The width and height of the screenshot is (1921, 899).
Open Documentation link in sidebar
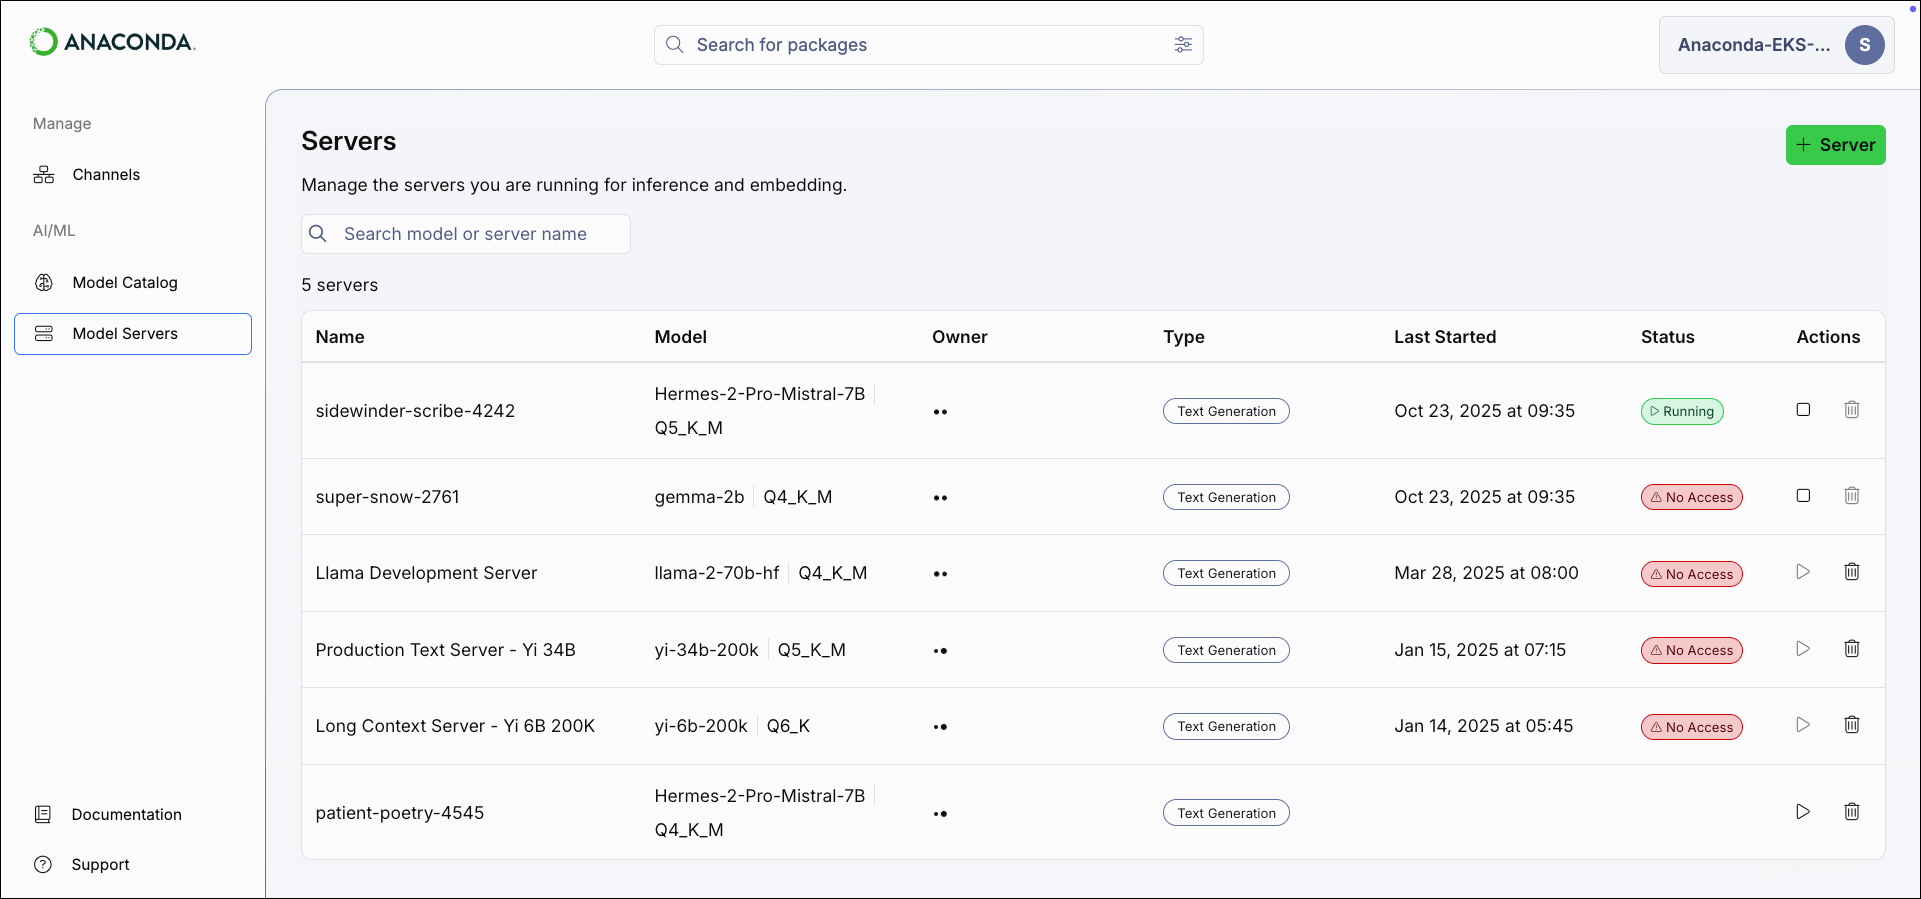tap(126, 815)
